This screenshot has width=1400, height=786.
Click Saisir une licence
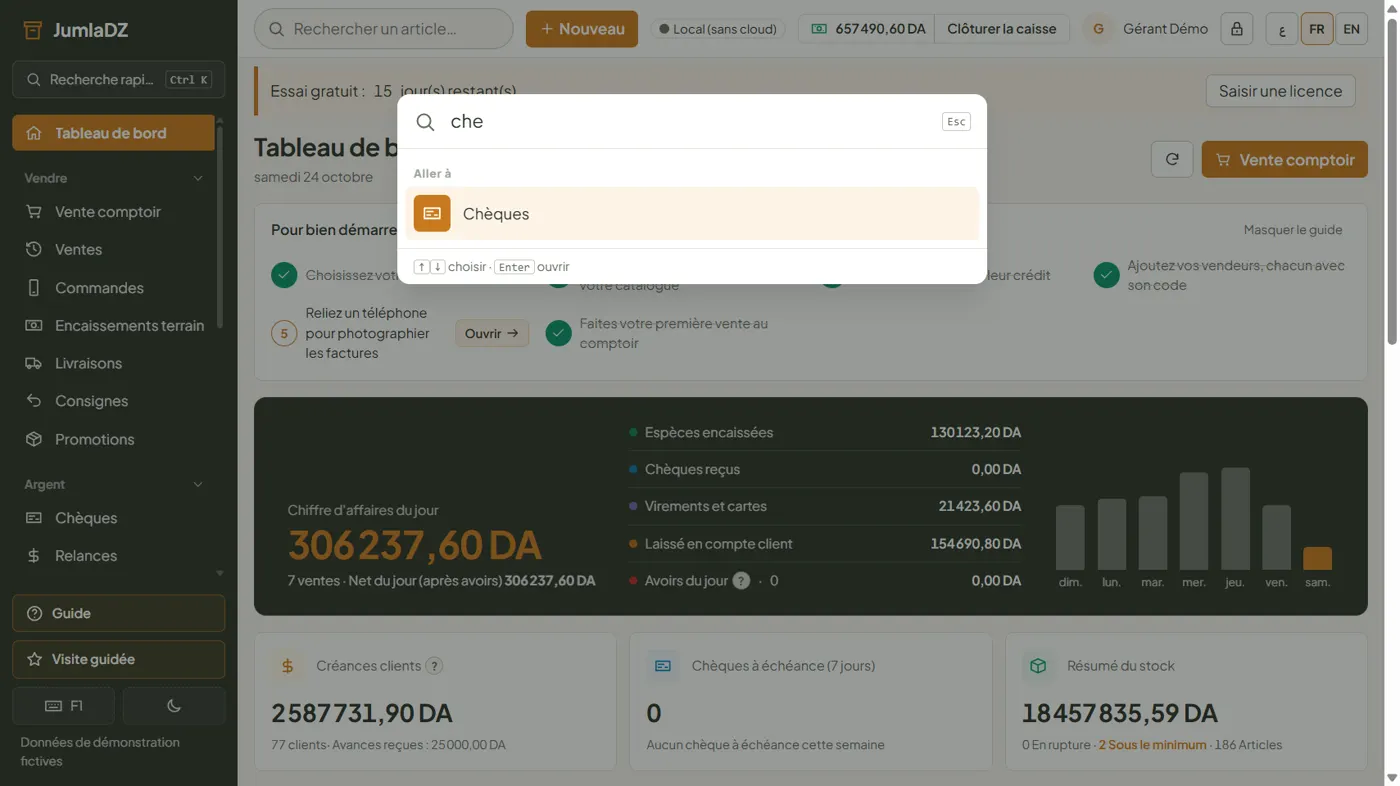pyautogui.click(x=1281, y=91)
